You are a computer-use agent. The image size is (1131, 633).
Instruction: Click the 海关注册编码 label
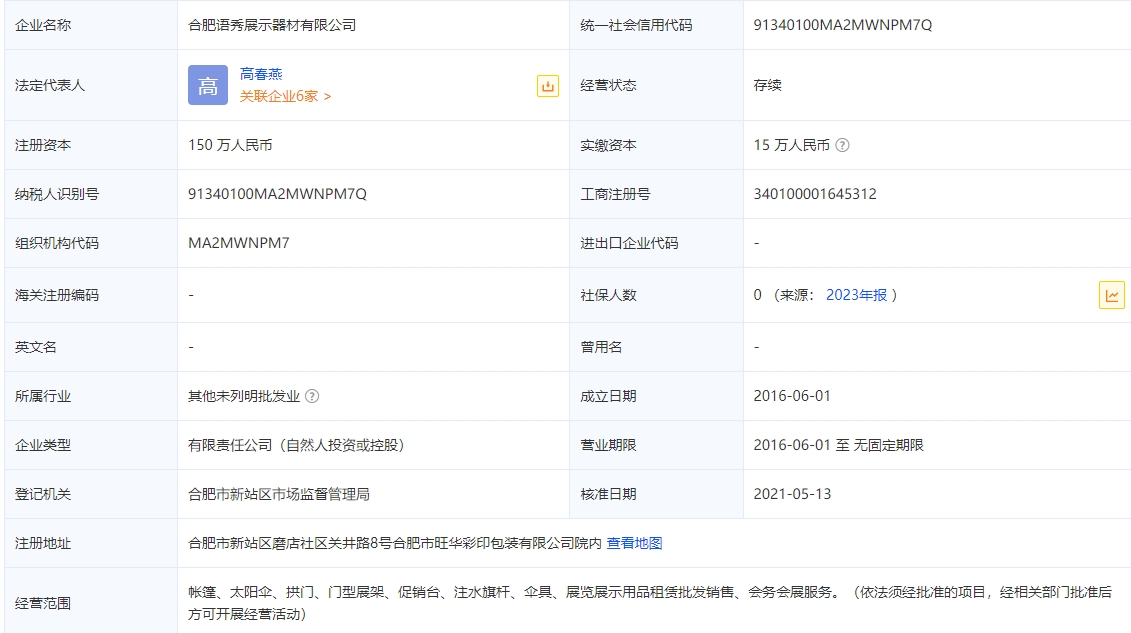click(56, 295)
